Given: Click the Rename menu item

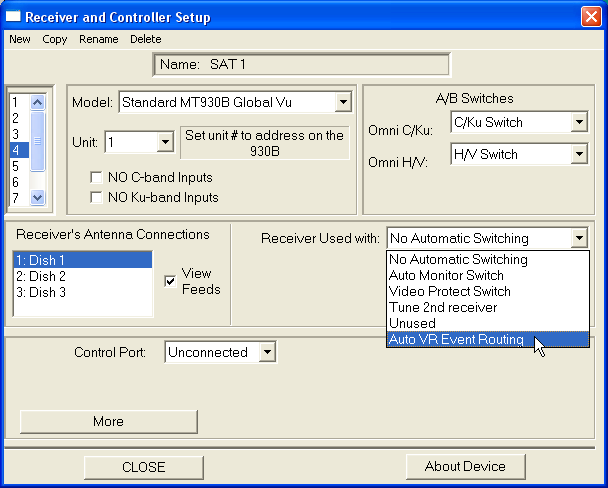Looking at the screenshot, I should point(99,39).
